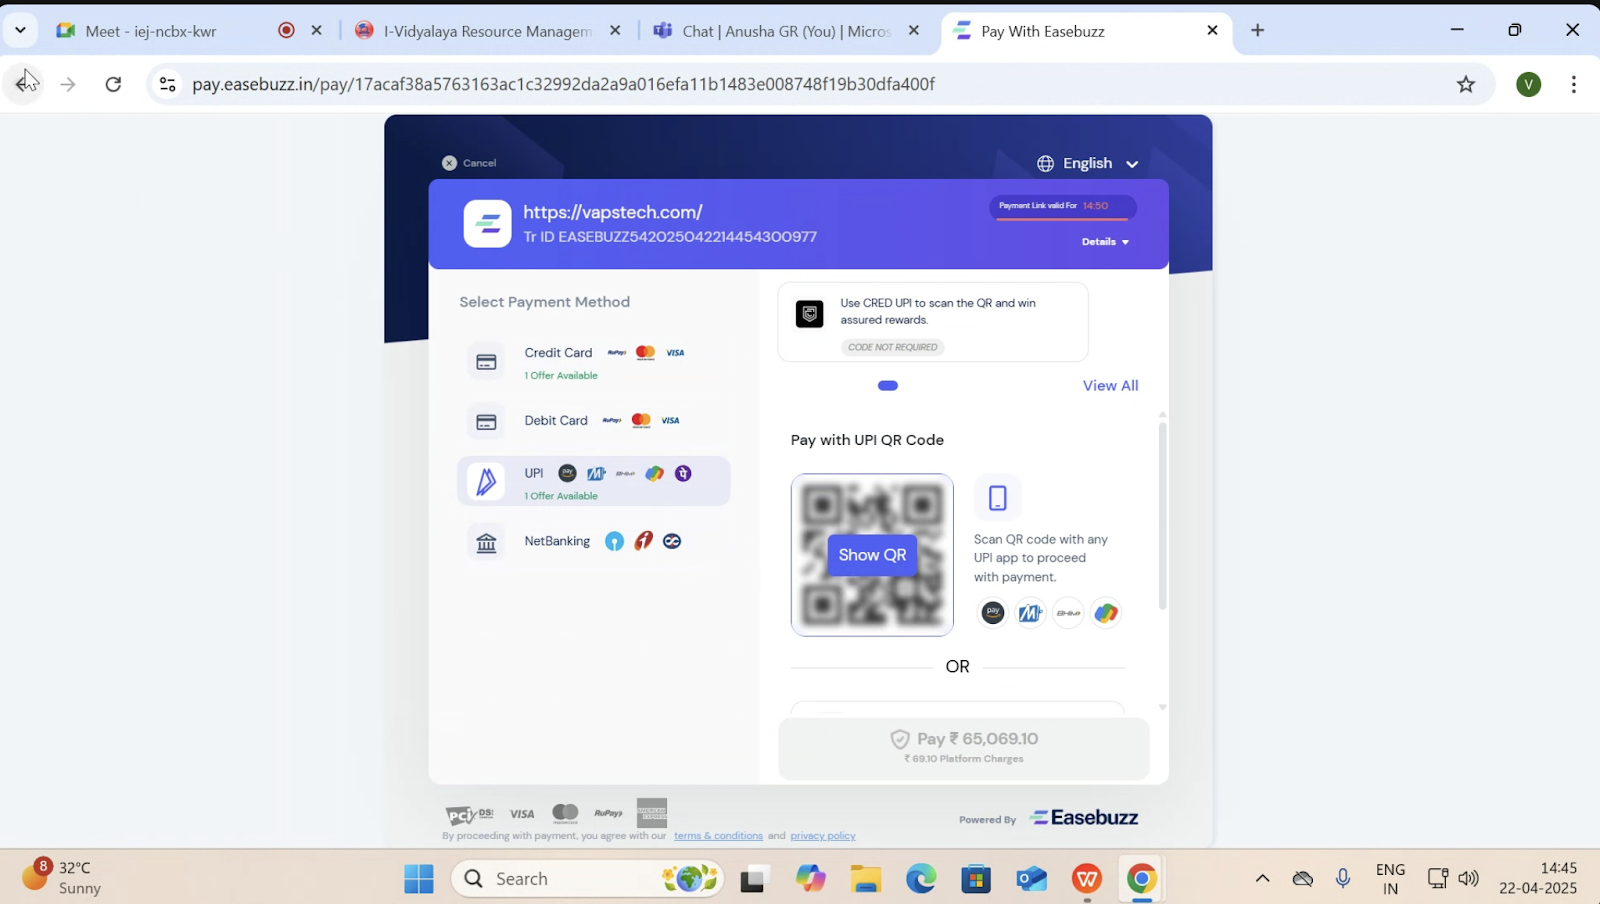Click the CRED UPI offer card
1600x904 pixels.
coord(933,322)
